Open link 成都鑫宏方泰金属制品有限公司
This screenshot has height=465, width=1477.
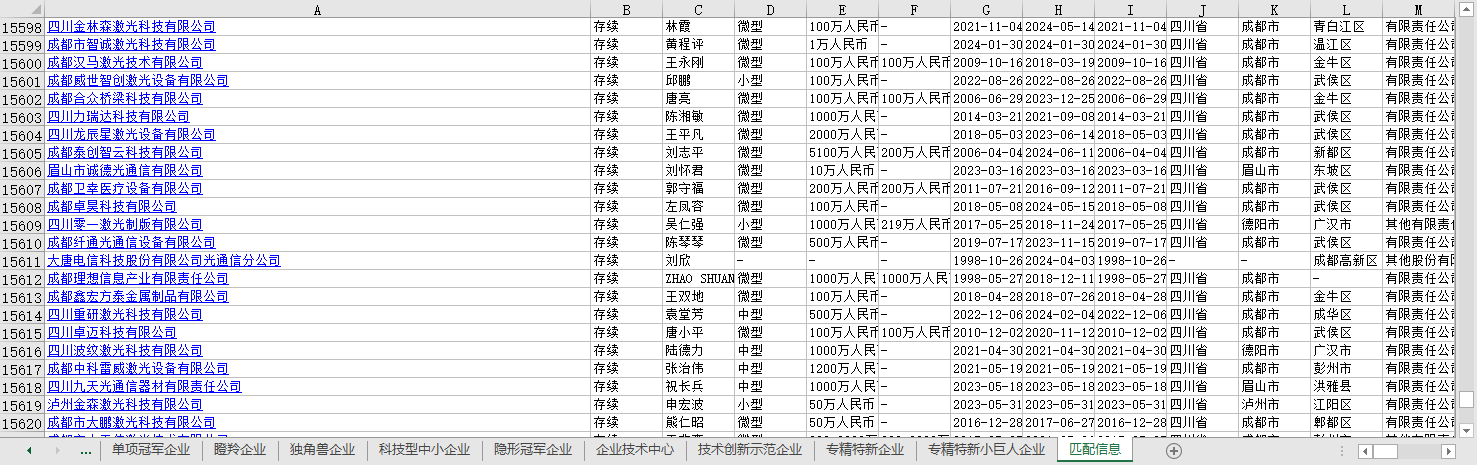(x=138, y=297)
